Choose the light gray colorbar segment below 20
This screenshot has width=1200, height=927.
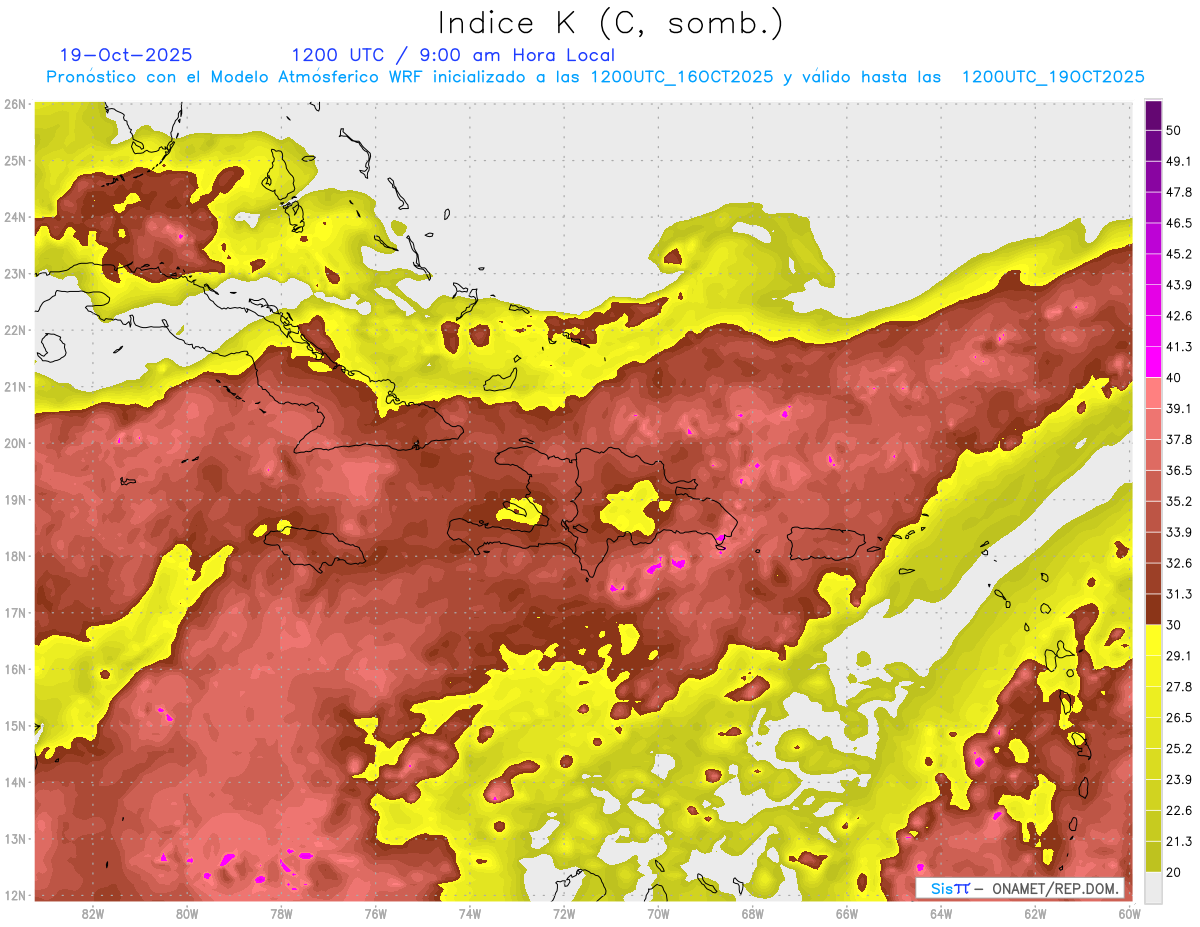point(1153,887)
